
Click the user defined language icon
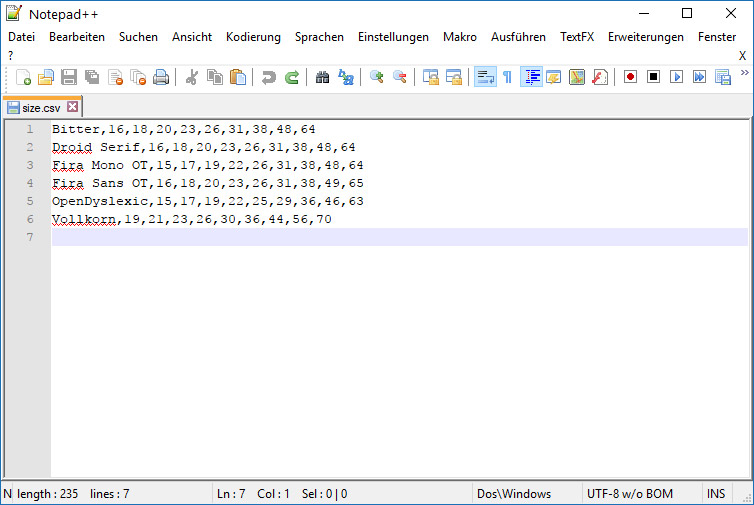[553, 77]
